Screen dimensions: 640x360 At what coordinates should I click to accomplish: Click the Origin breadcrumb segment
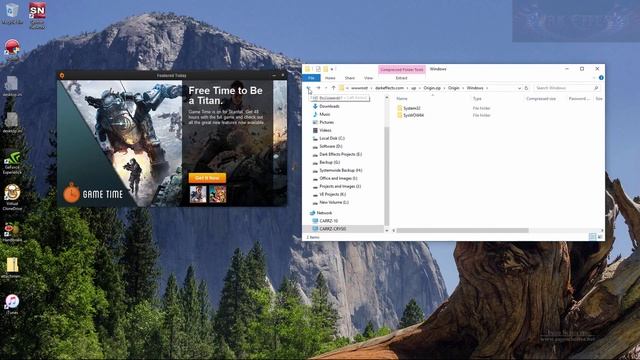453,88
